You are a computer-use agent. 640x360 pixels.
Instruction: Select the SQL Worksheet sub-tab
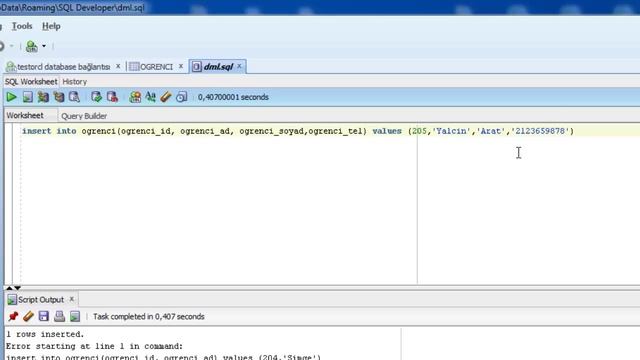click(x=31, y=82)
